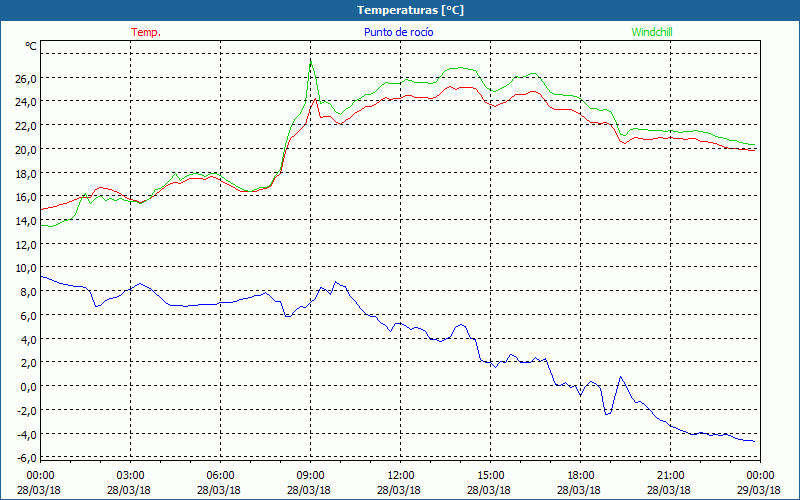Click the 24,0 y-axis value

[x=25, y=102]
